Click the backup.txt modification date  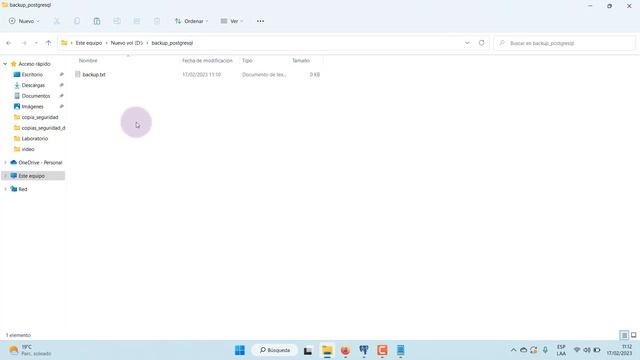coord(201,75)
